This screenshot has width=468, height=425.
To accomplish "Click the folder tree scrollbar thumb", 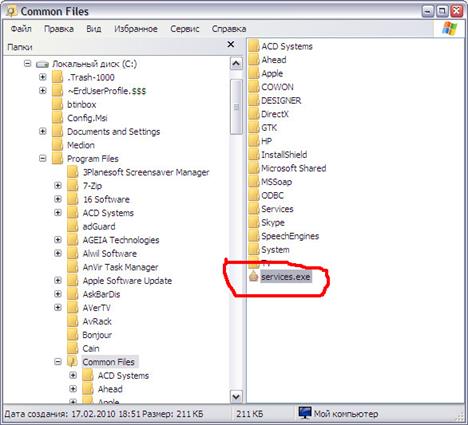I will (236, 107).
